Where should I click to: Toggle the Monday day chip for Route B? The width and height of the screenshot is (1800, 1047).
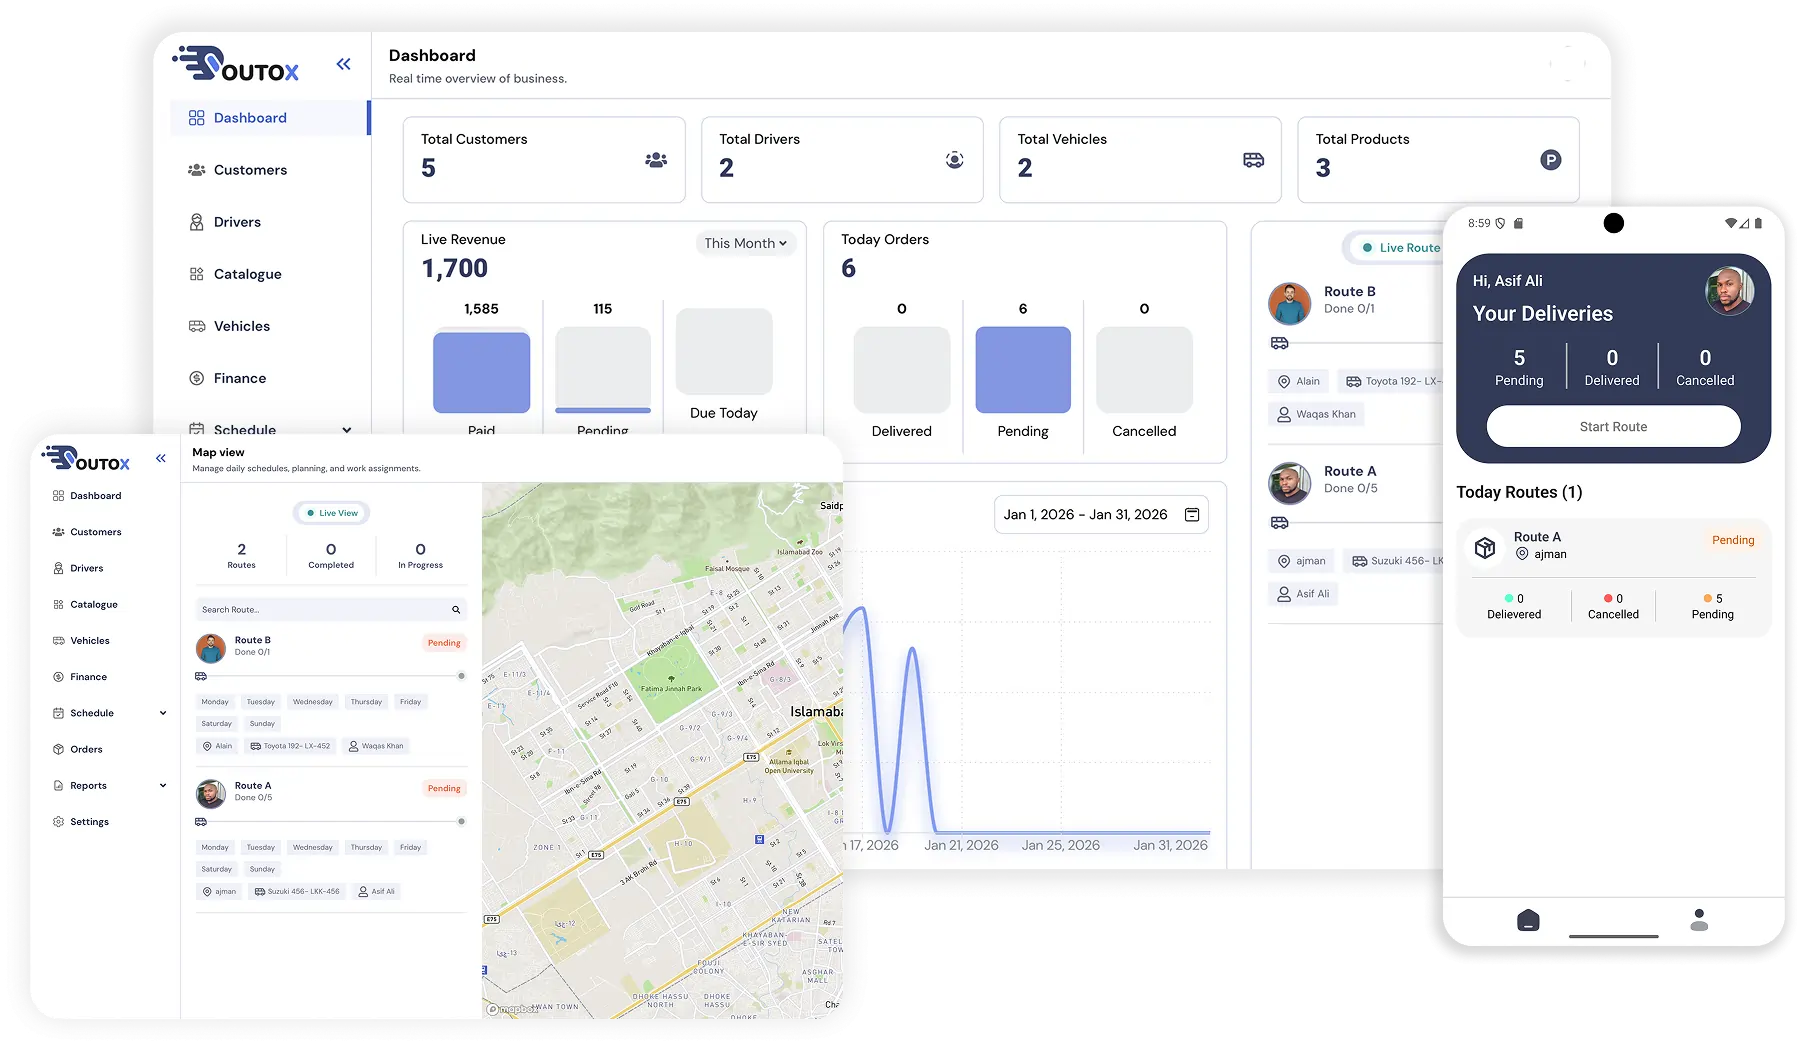215,702
